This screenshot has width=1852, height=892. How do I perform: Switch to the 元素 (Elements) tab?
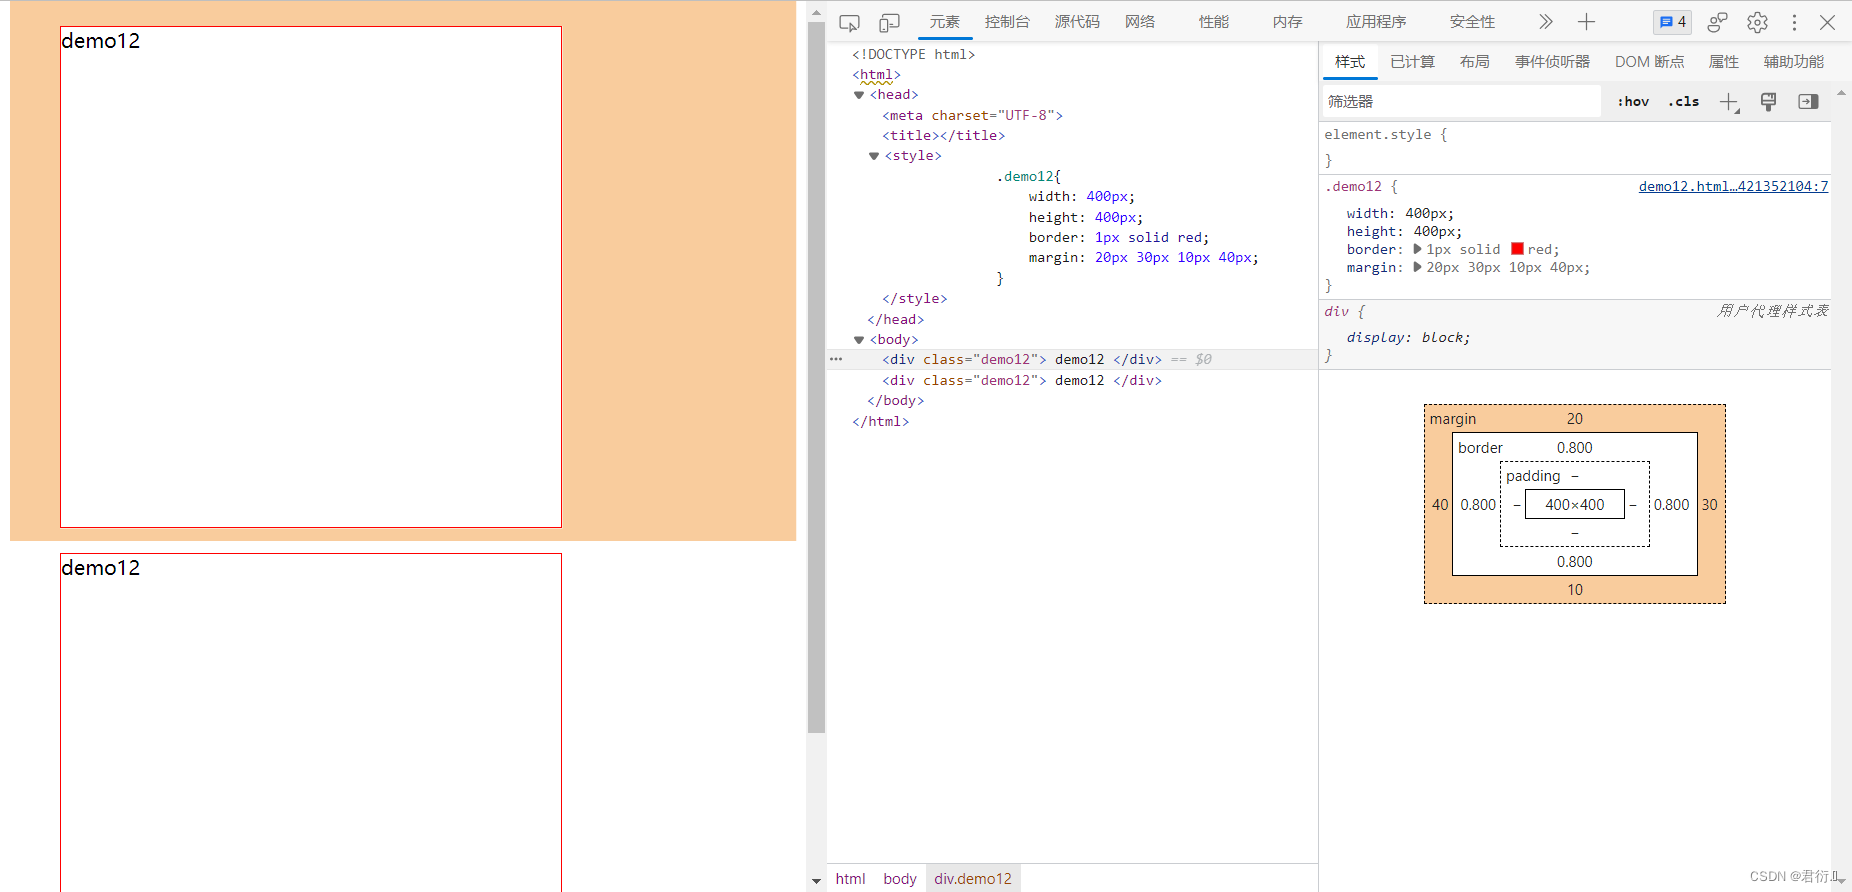(945, 22)
